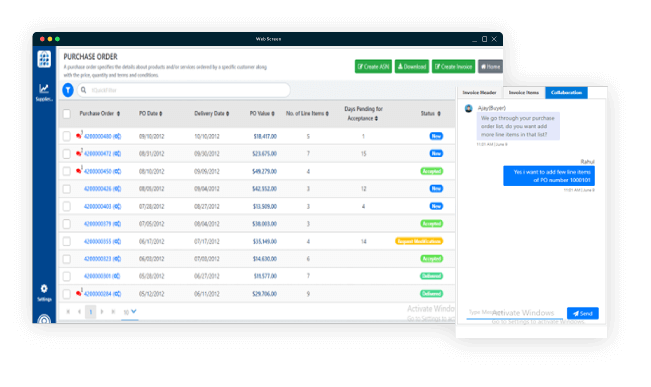The image size is (651, 387).
Task: Click the search magnifier icon in Quick Filter
Action: [x=83, y=90]
